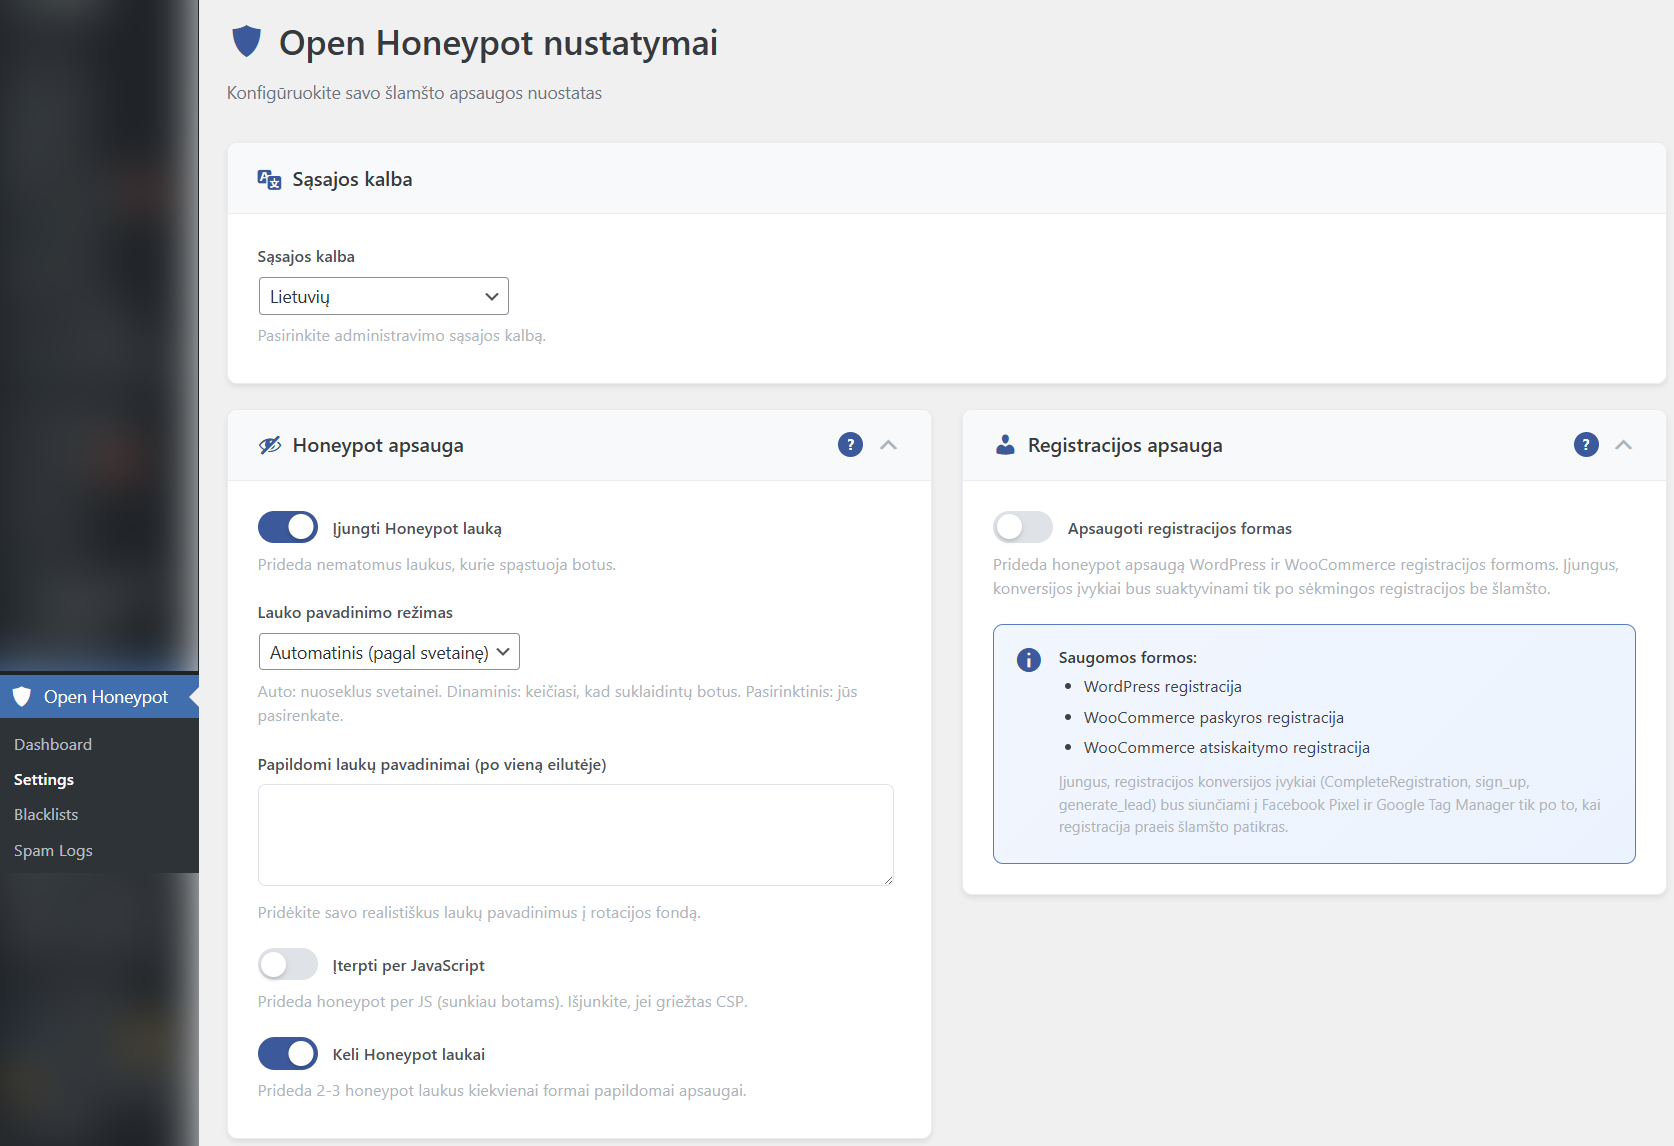Open help for Registracijos apsauga section
Image resolution: width=1674 pixels, height=1146 pixels.
click(x=1586, y=445)
